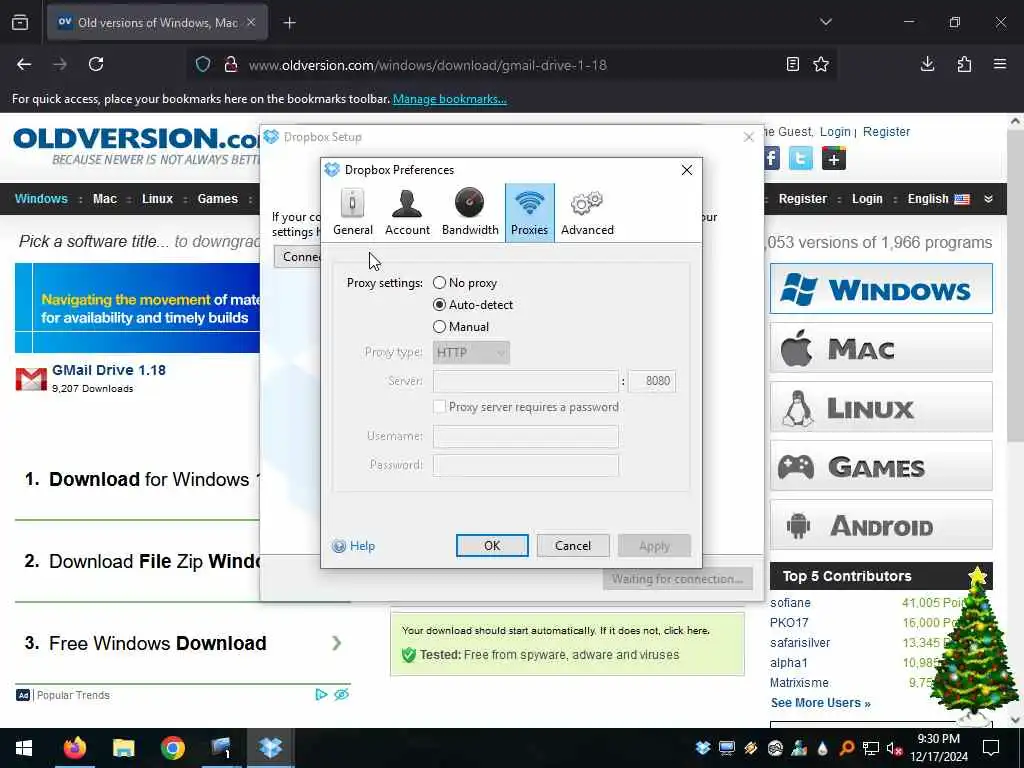Click the Mac platform banner

click(881, 348)
